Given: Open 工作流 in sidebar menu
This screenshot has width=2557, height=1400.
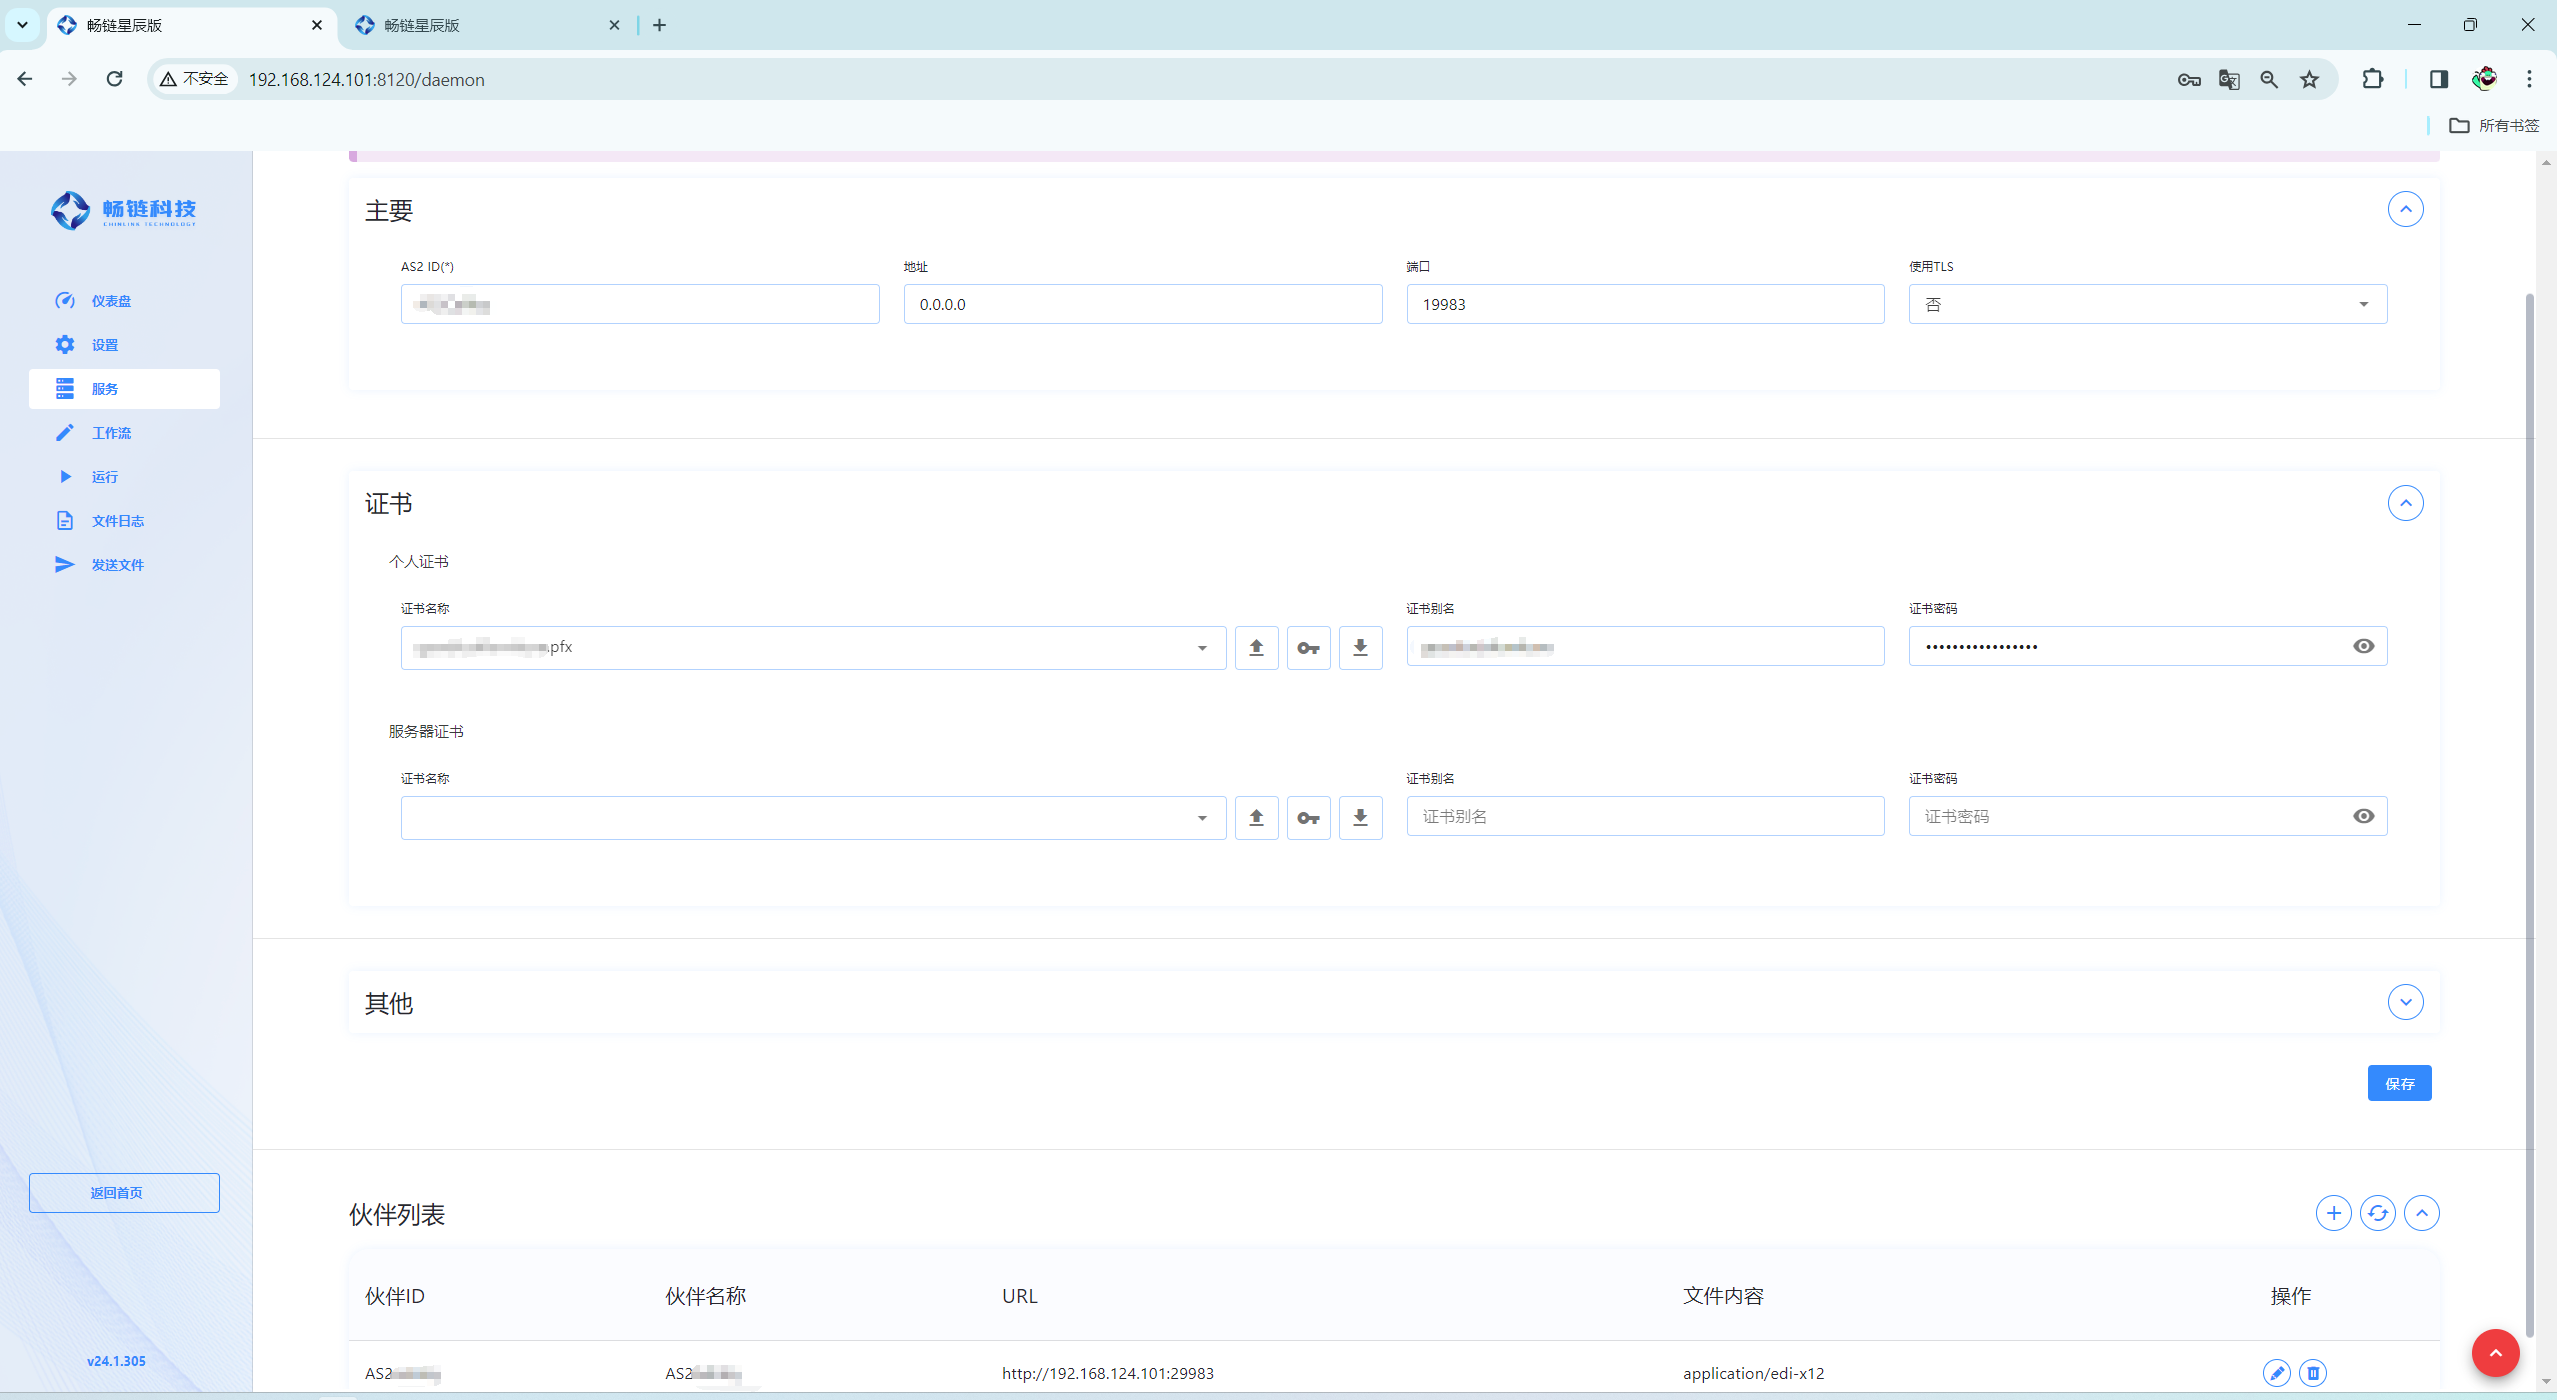Looking at the screenshot, I should point(111,433).
